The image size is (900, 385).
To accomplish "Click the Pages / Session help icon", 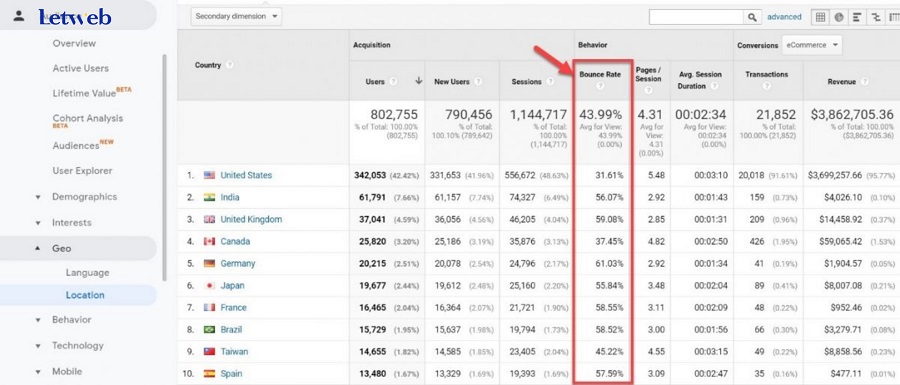I will tap(648, 90).
